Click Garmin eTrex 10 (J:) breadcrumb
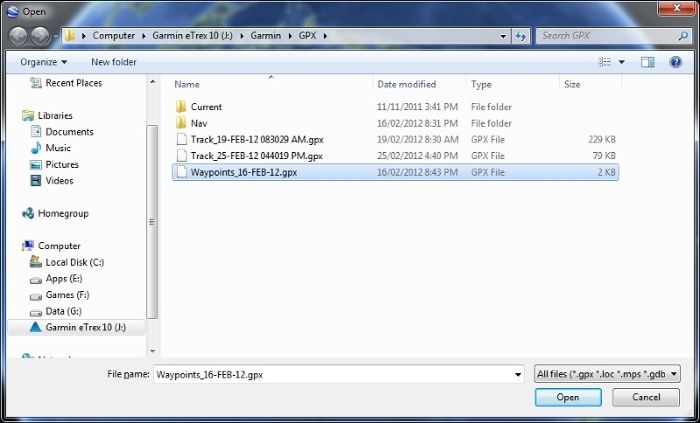This screenshot has height=423, width=700. click(x=192, y=36)
